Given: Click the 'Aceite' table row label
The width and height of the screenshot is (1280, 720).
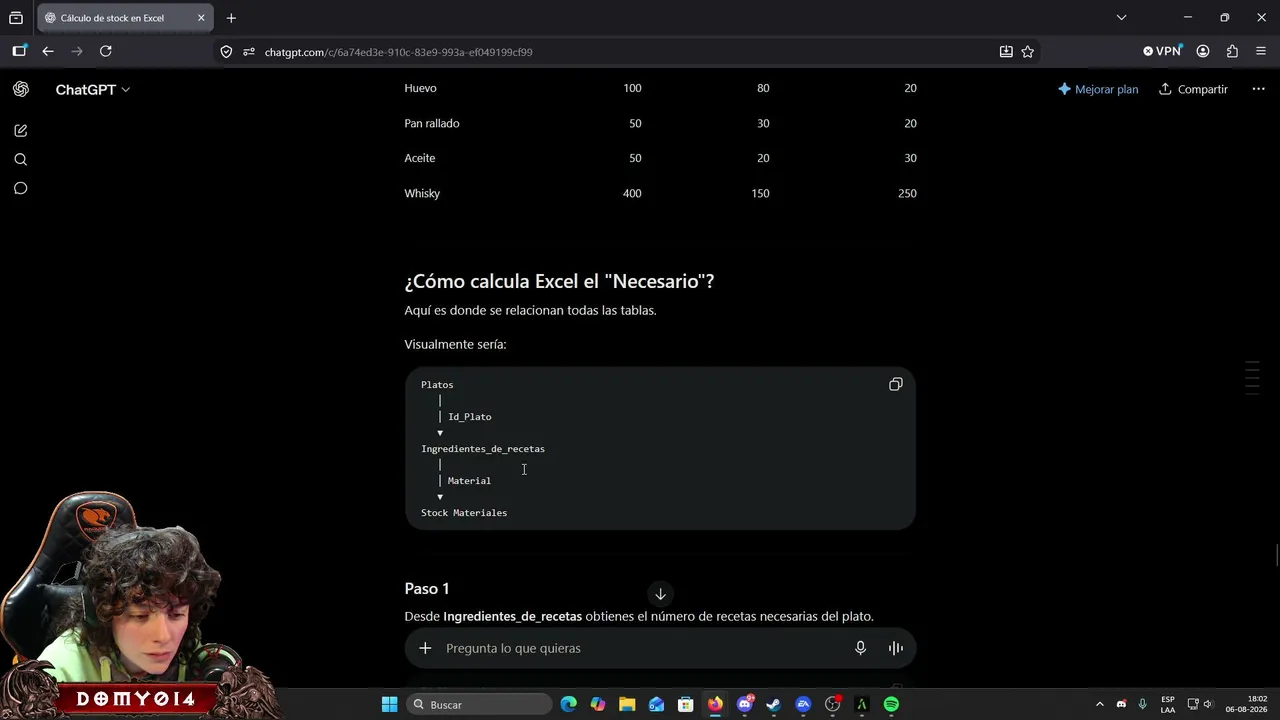Looking at the screenshot, I should click(419, 158).
